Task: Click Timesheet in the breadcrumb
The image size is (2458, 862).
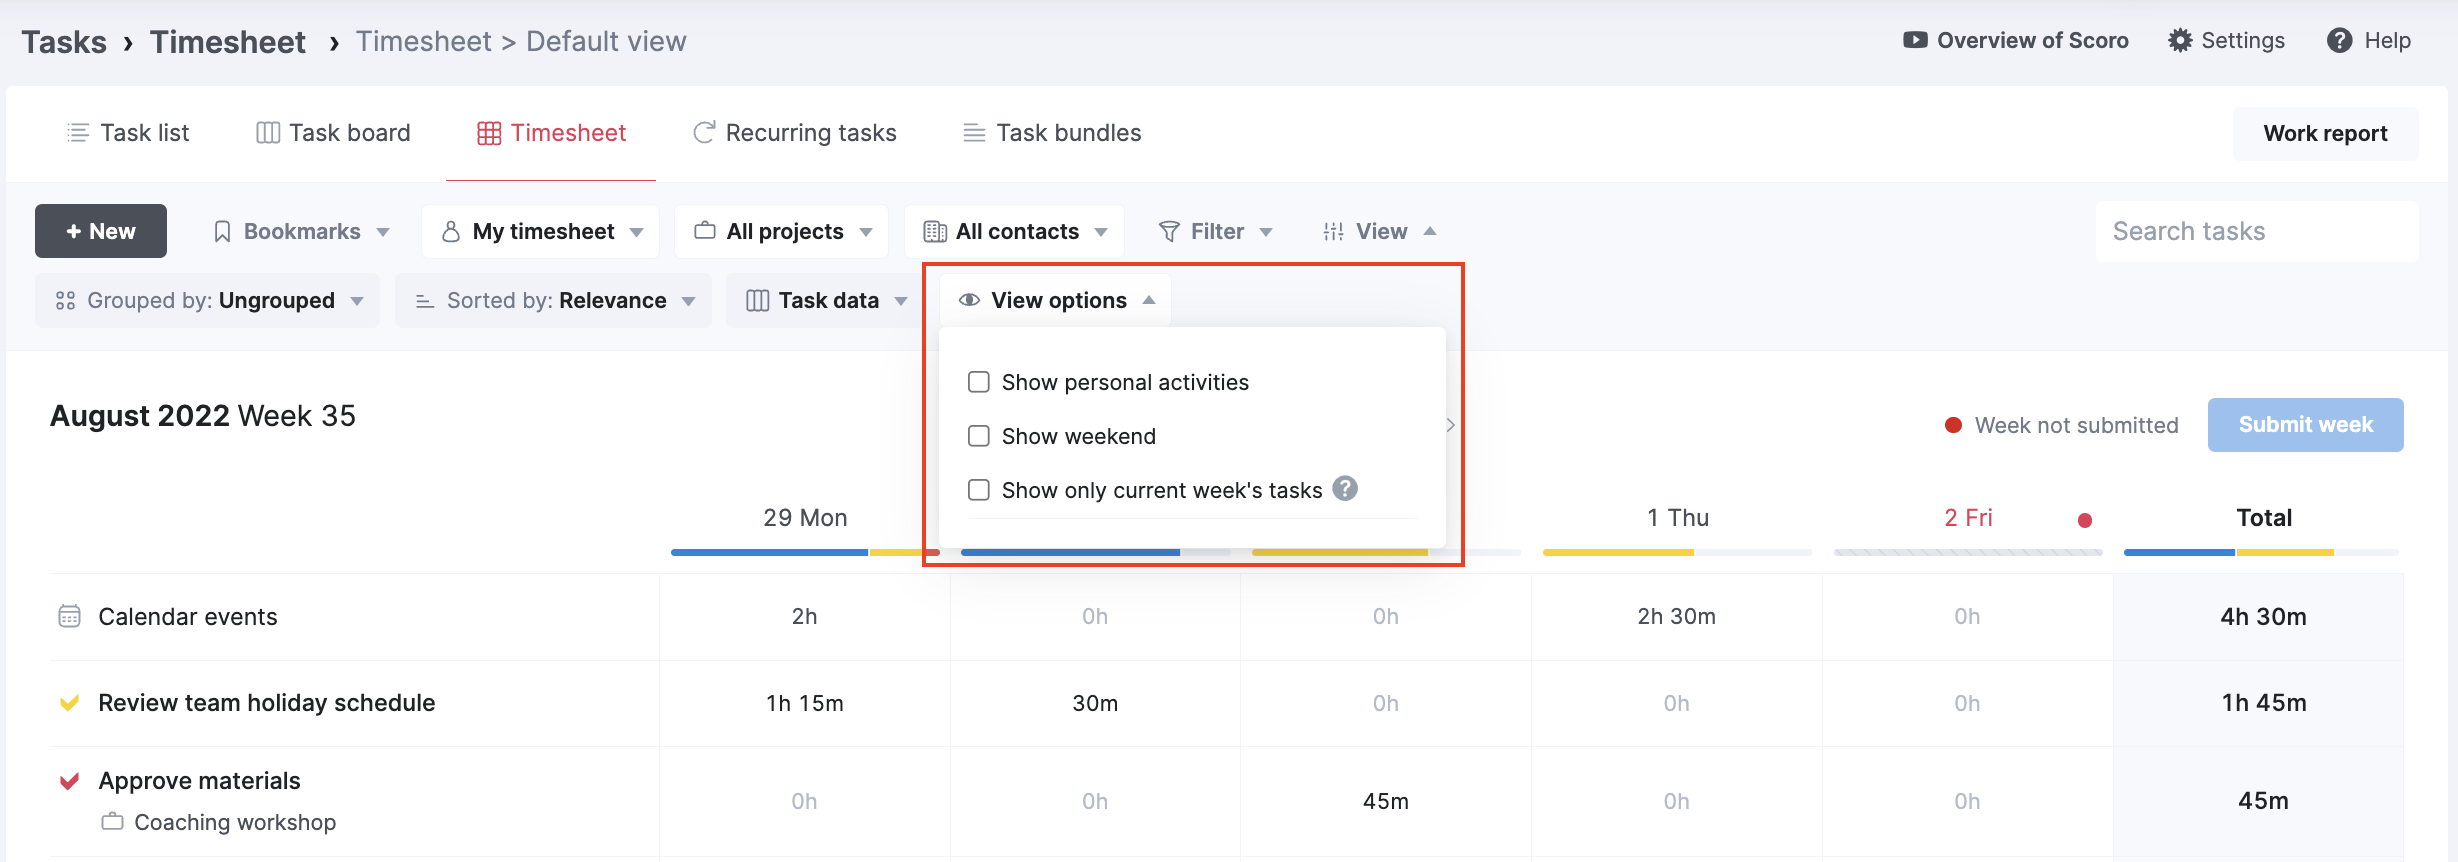Action: [228, 42]
